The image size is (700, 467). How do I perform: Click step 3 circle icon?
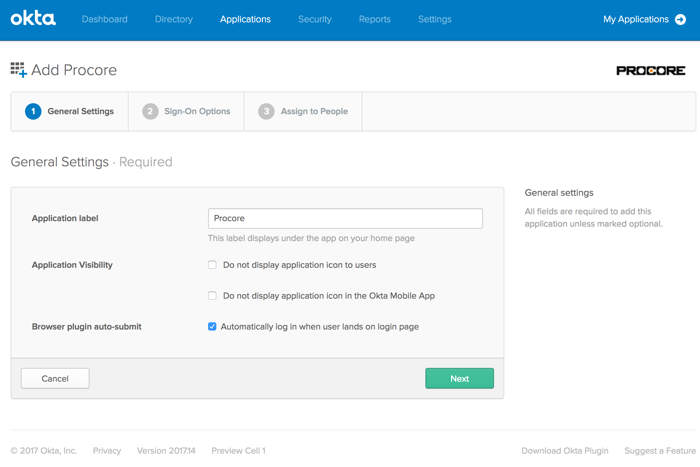tap(266, 111)
